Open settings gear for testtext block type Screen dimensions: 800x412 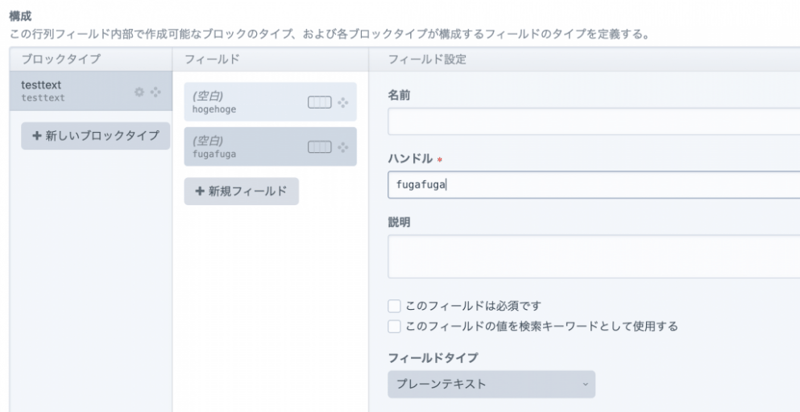tap(140, 92)
